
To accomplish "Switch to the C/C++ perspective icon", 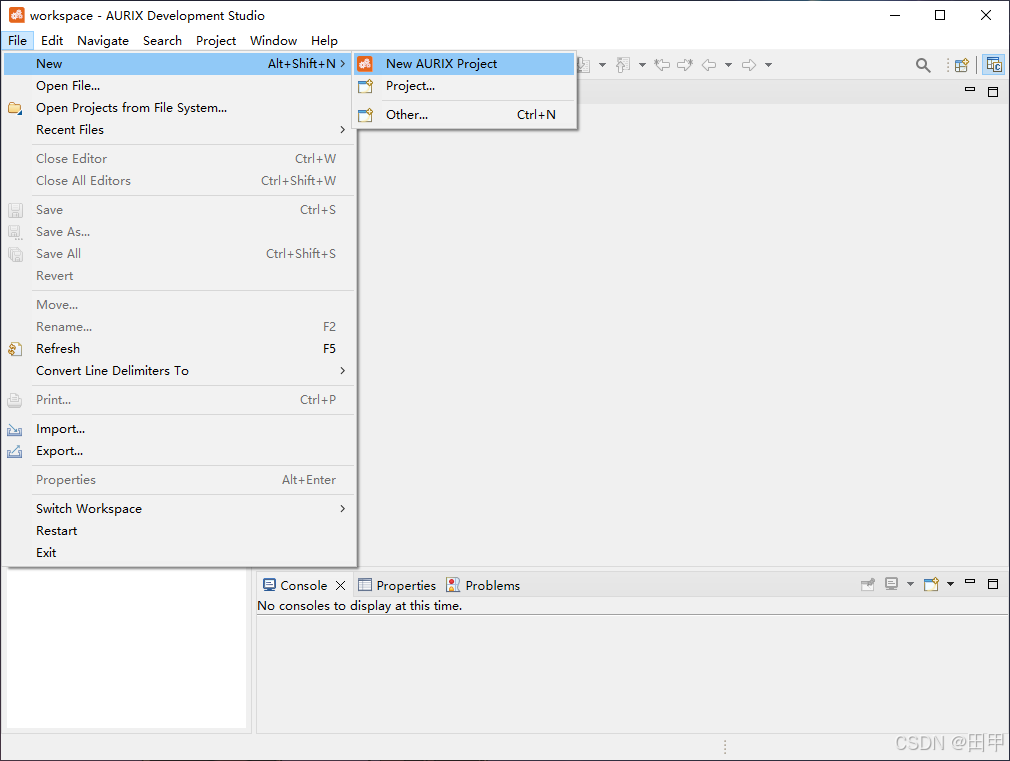I will (994, 65).
